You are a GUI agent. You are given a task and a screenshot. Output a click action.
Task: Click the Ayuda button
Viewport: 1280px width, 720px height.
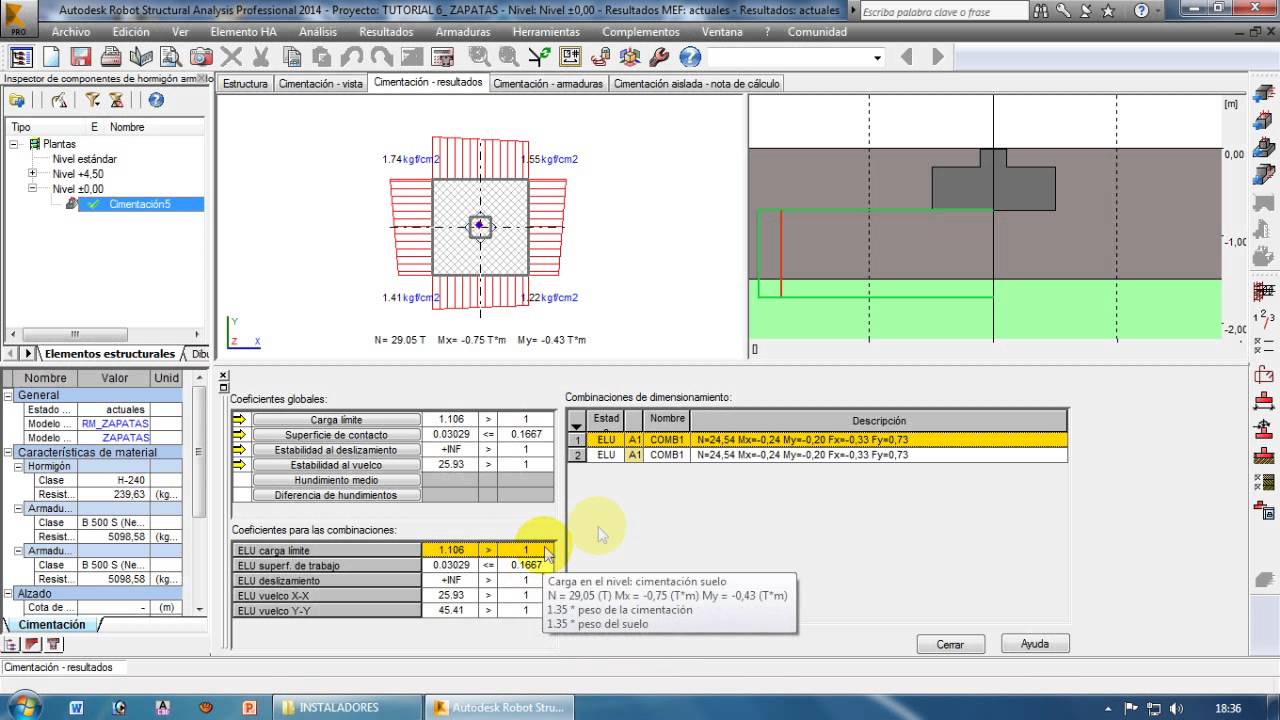[1035, 644]
